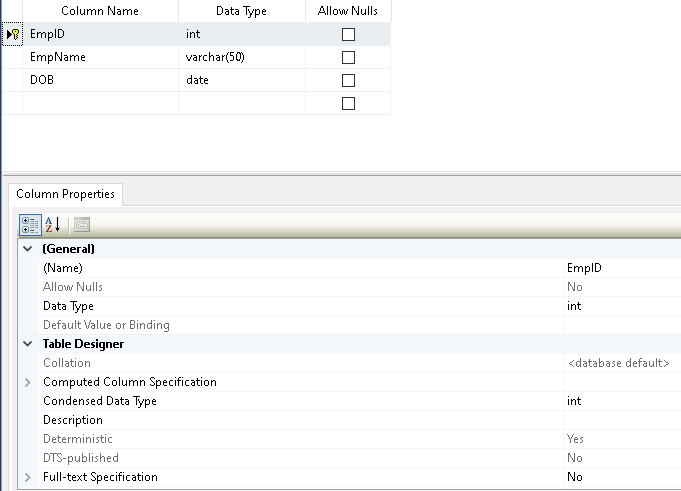Toggle Allow Nulls checkbox for EmpID
Image resolution: width=681 pixels, height=491 pixels.
pyautogui.click(x=348, y=34)
